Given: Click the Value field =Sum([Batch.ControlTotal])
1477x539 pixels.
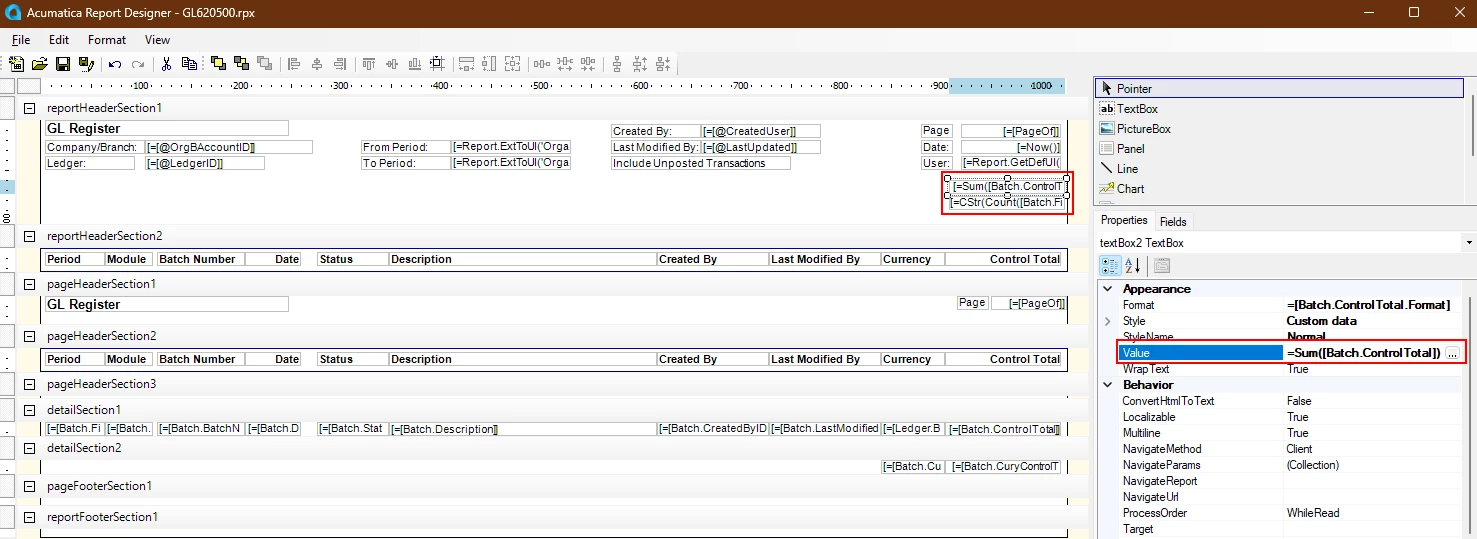Looking at the screenshot, I should tap(1363, 353).
